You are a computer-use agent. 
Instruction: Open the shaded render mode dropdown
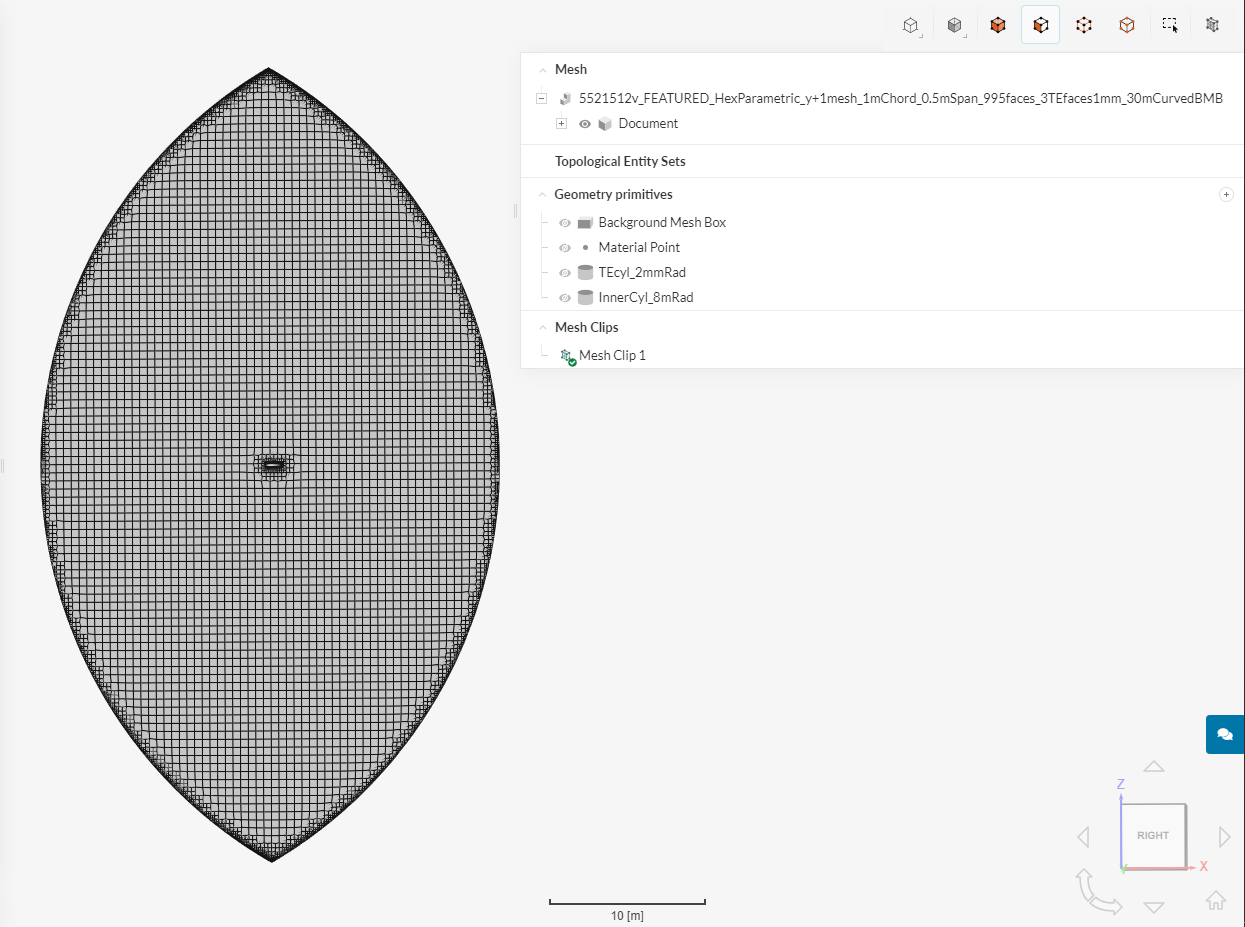pos(954,25)
